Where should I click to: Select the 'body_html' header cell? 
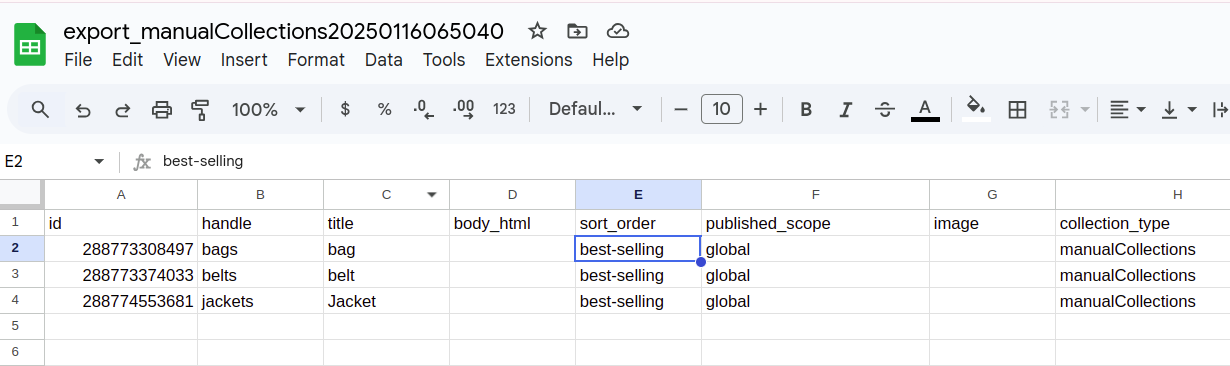point(512,223)
